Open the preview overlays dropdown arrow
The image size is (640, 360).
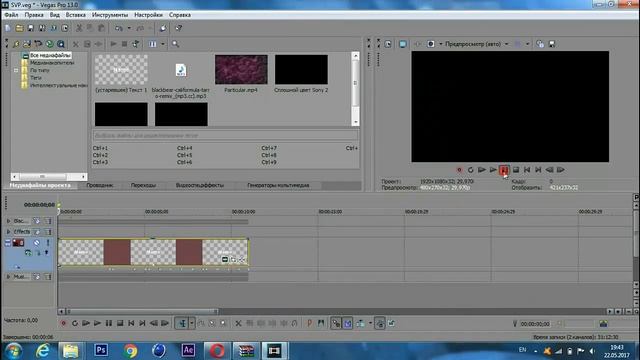pos(527,44)
